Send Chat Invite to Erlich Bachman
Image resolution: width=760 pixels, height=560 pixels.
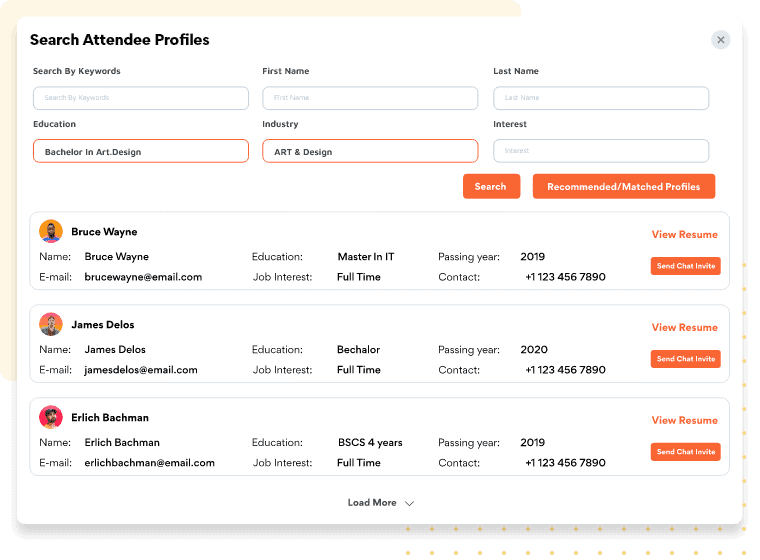(x=685, y=452)
